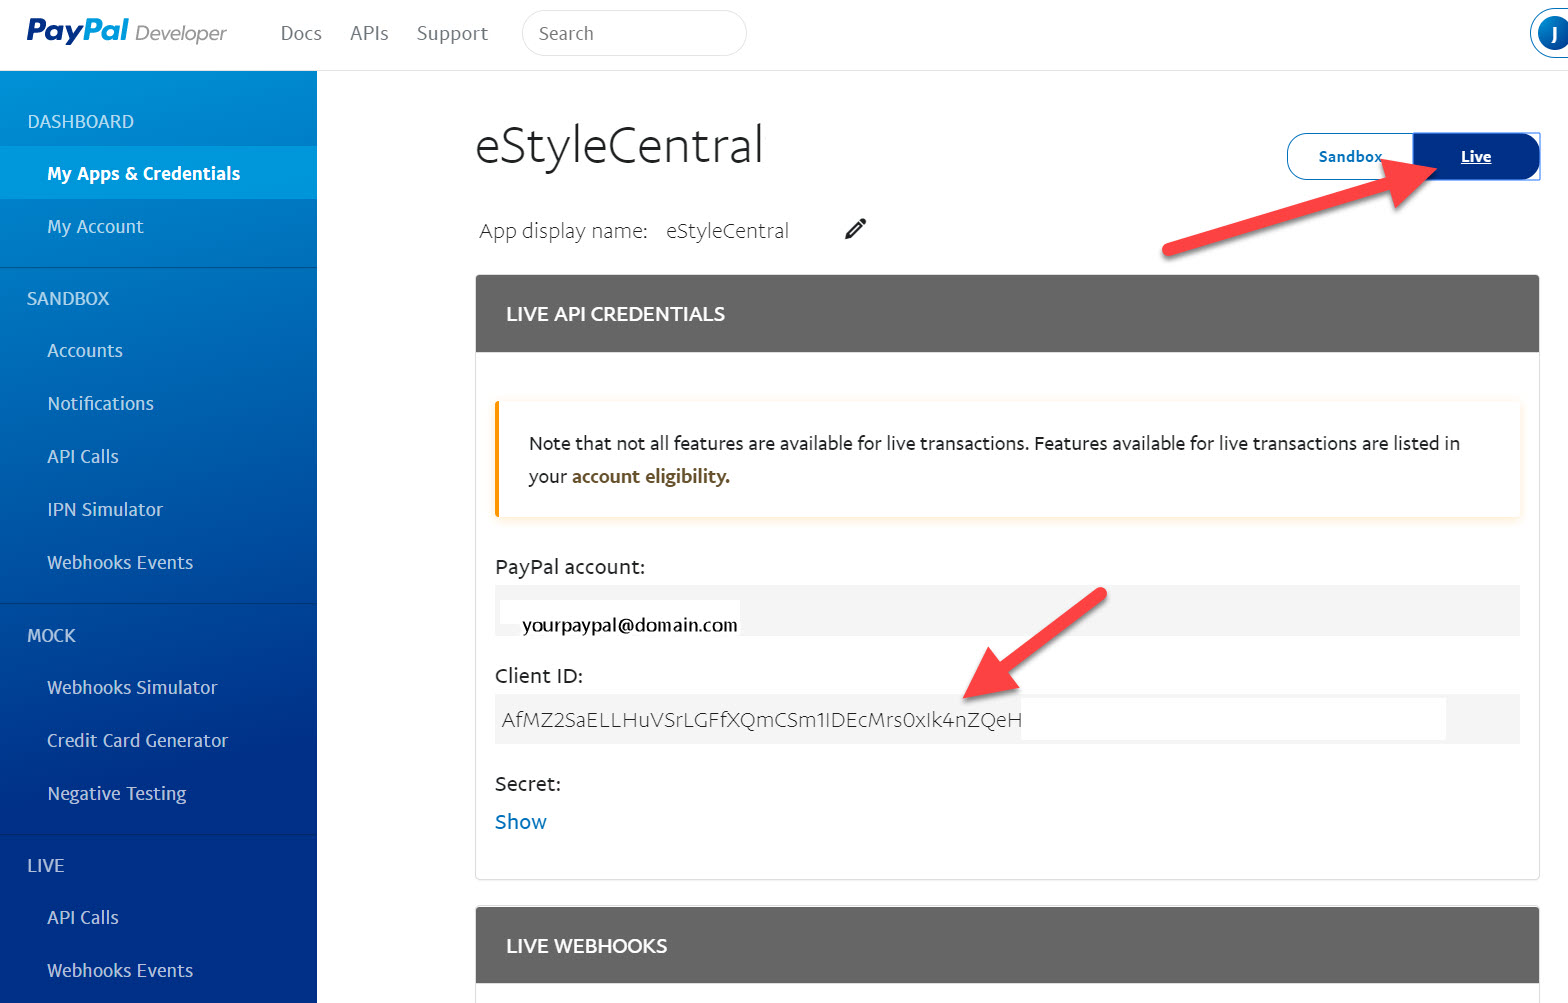Click the Client ID value field

pyautogui.click(x=1007, y=719)
